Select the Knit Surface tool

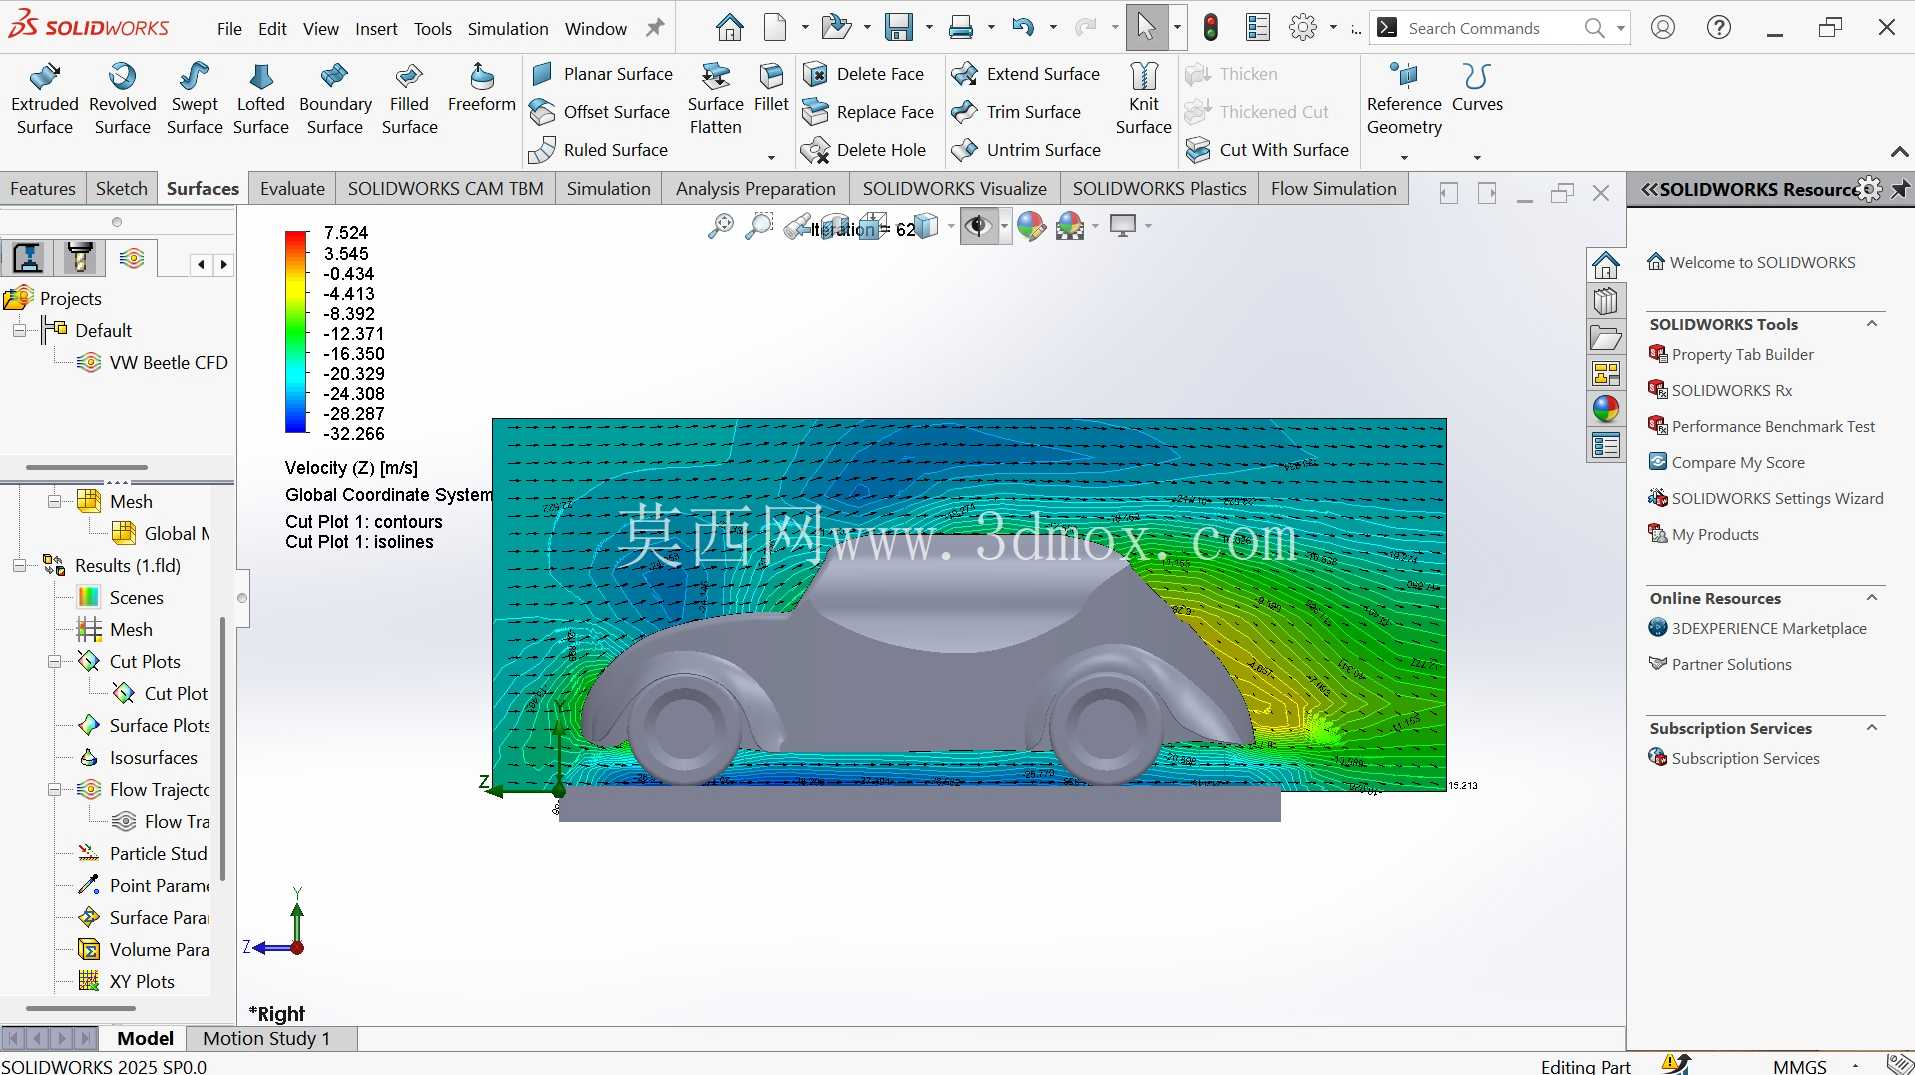point(1143,99)
